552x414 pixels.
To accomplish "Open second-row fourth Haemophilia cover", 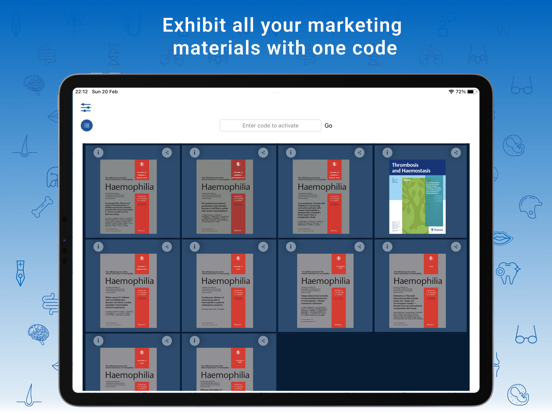I will pos(418,291).
